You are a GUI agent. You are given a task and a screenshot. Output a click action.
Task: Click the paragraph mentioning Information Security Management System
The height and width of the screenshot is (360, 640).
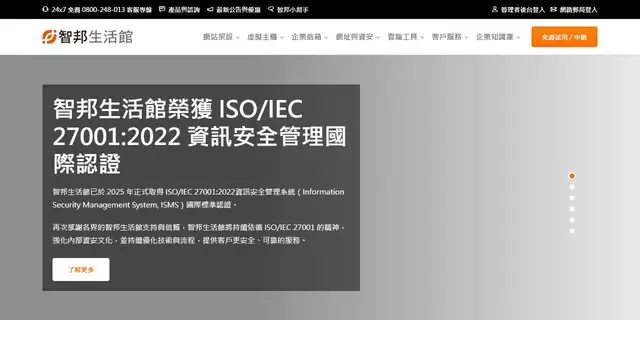(198, 198)
